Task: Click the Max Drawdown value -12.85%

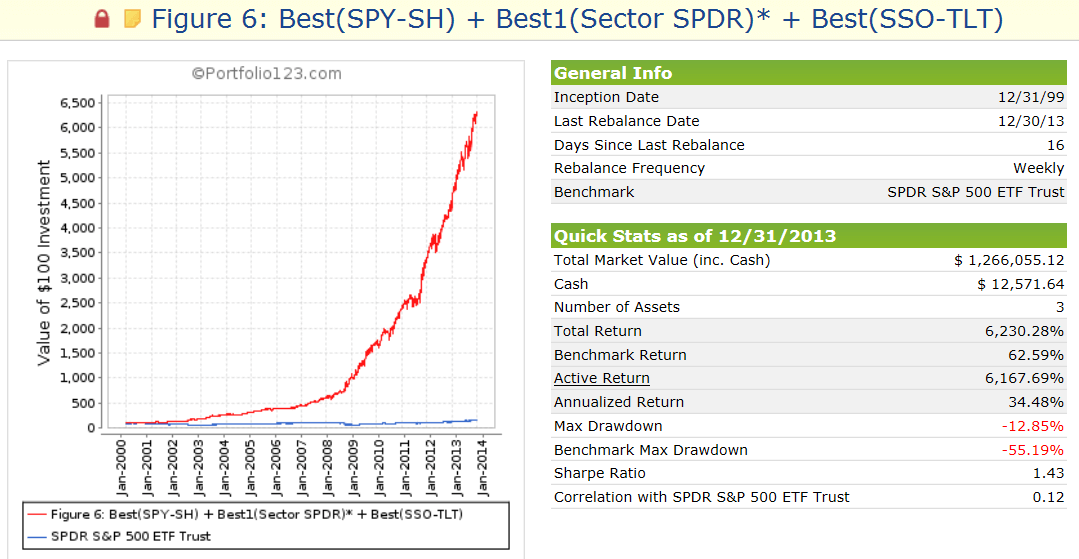Action: (x=1034, y=426)
